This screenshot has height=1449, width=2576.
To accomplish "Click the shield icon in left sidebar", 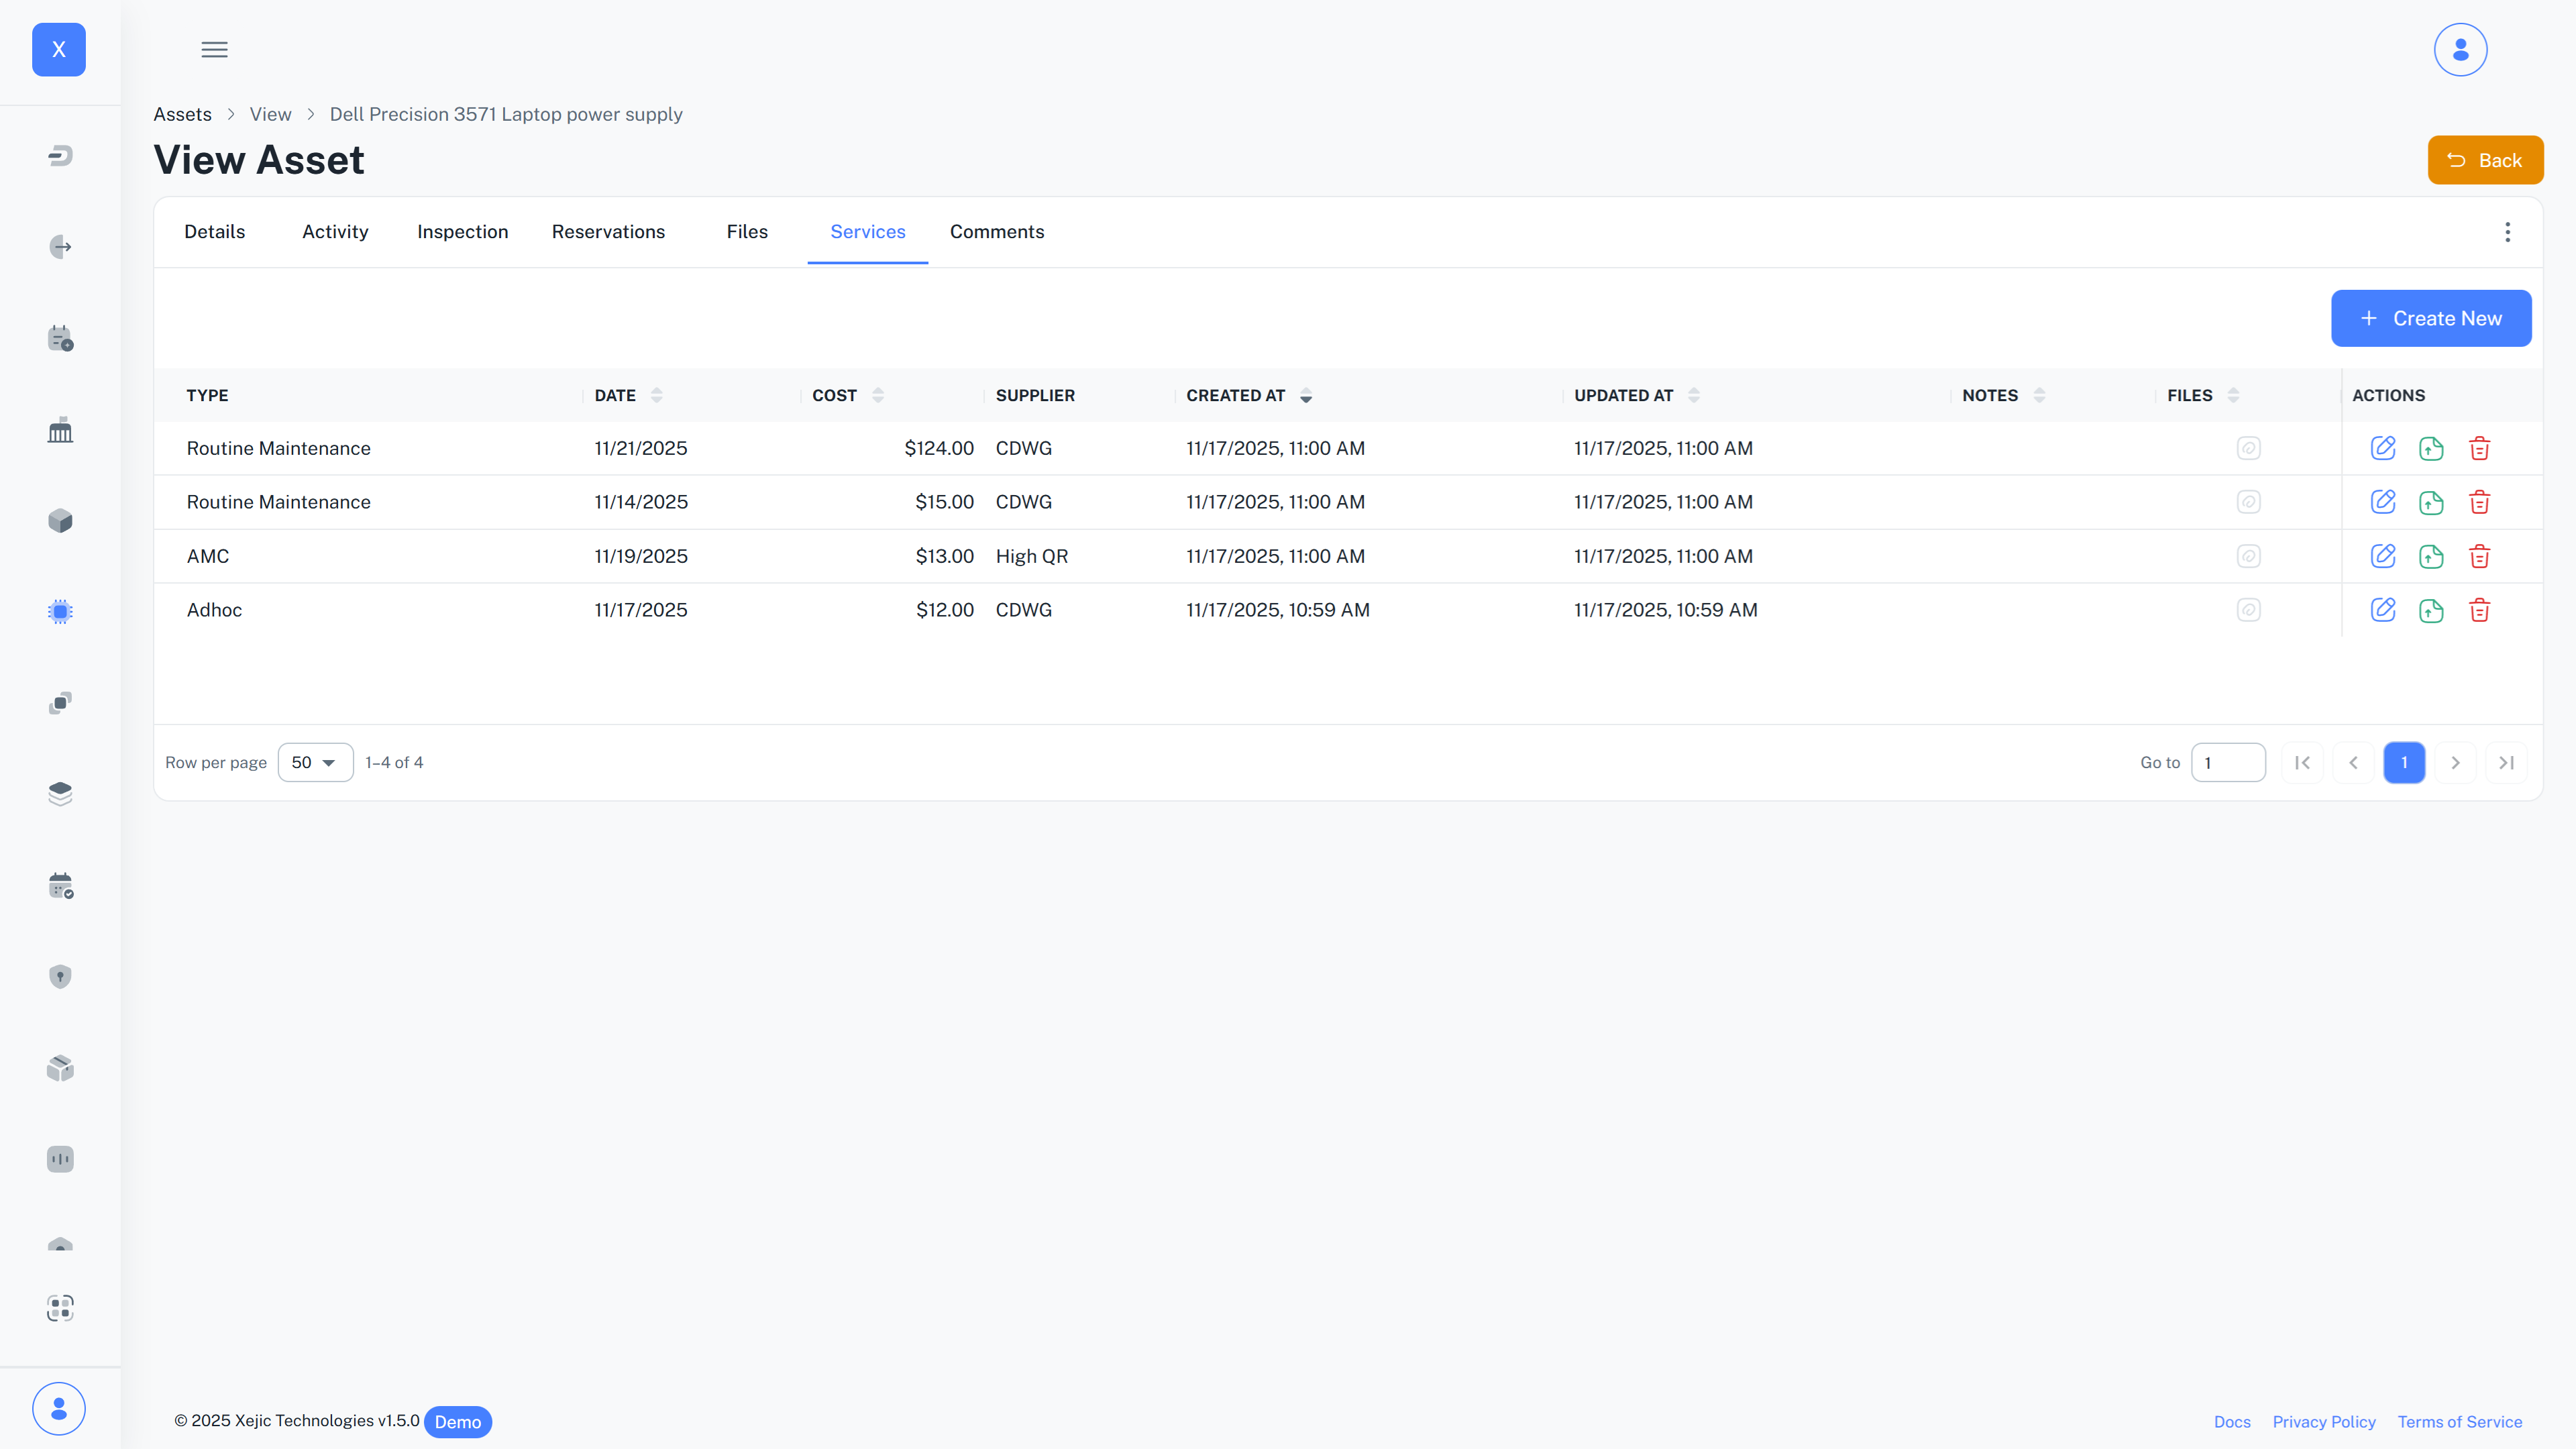I will 60,976.
